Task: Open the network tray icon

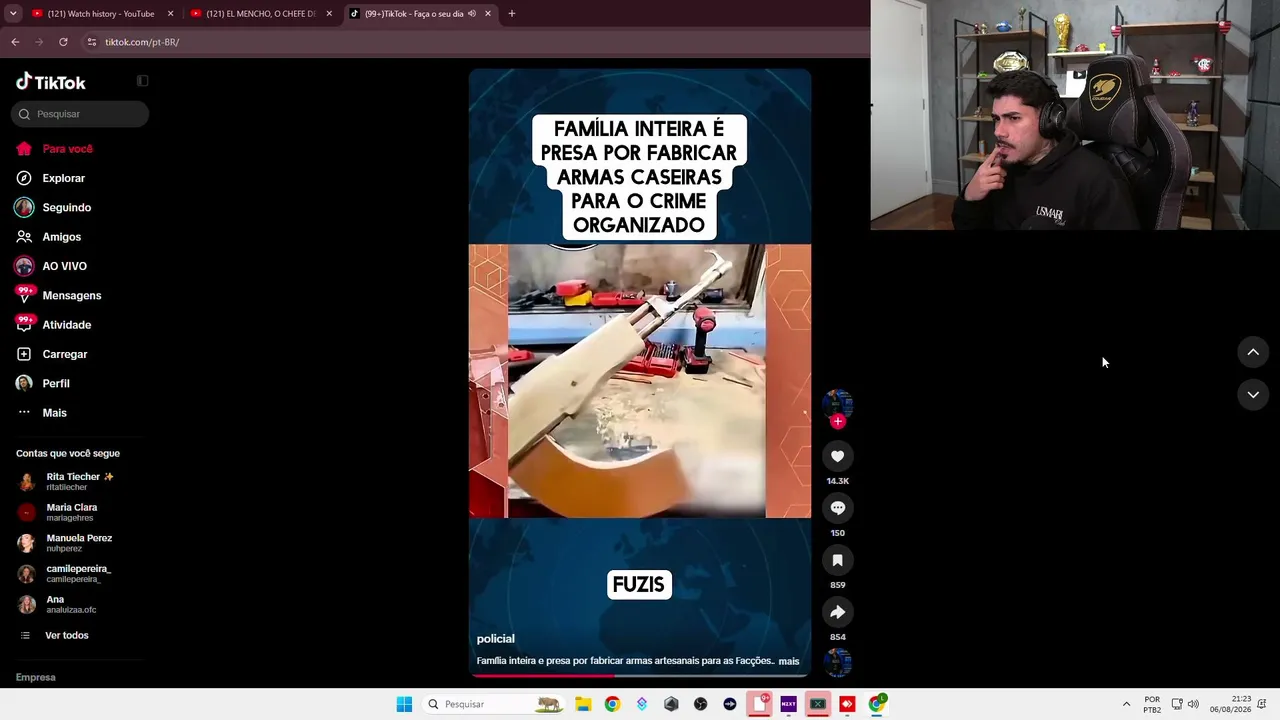Action: click(x=1177, y=704)
